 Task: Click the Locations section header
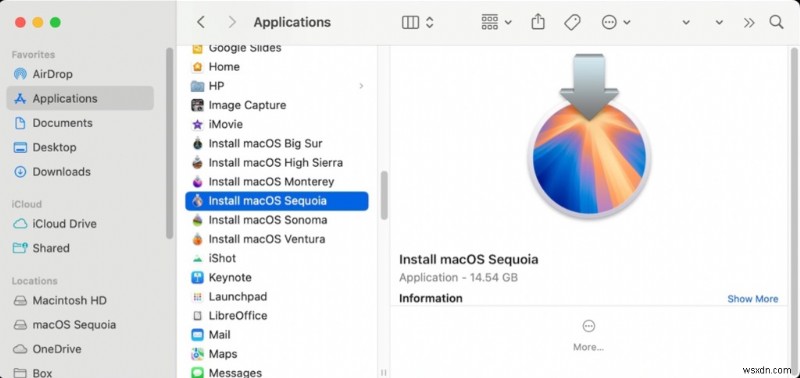click(35, 281)
